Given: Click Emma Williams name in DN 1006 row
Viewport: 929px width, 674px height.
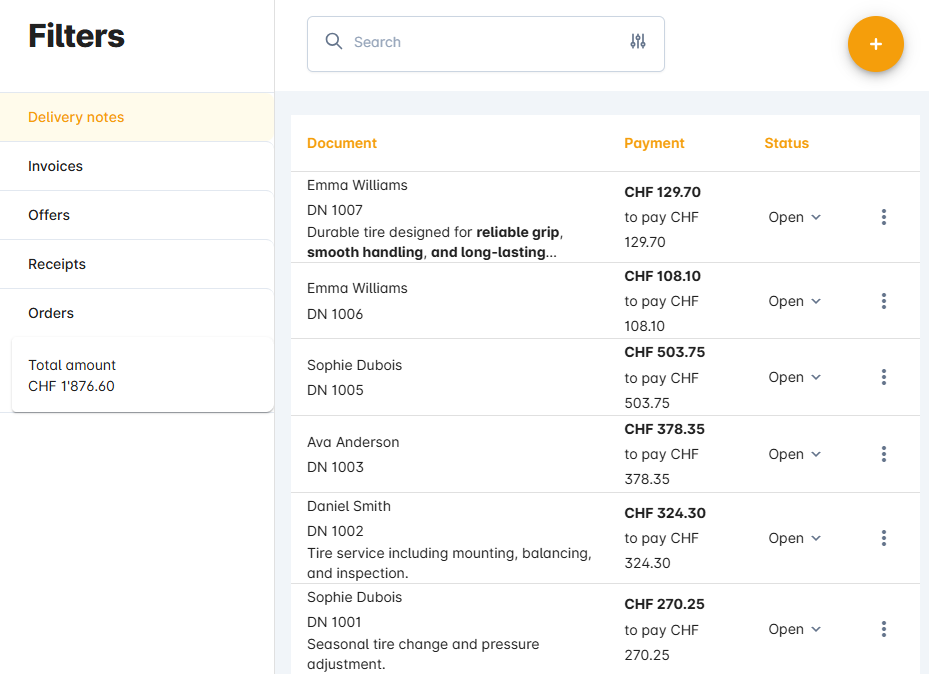Looking at the screenshot, I should coord(357,288).
